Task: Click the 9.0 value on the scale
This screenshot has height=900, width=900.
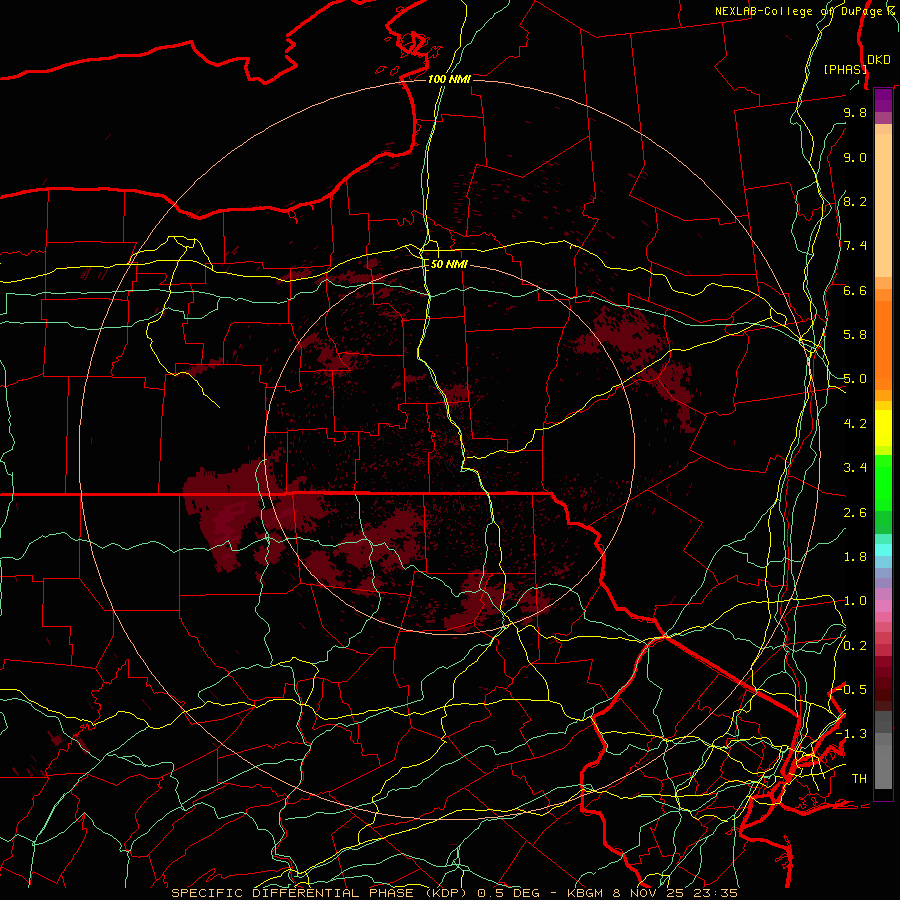Action: pos(855,157)
